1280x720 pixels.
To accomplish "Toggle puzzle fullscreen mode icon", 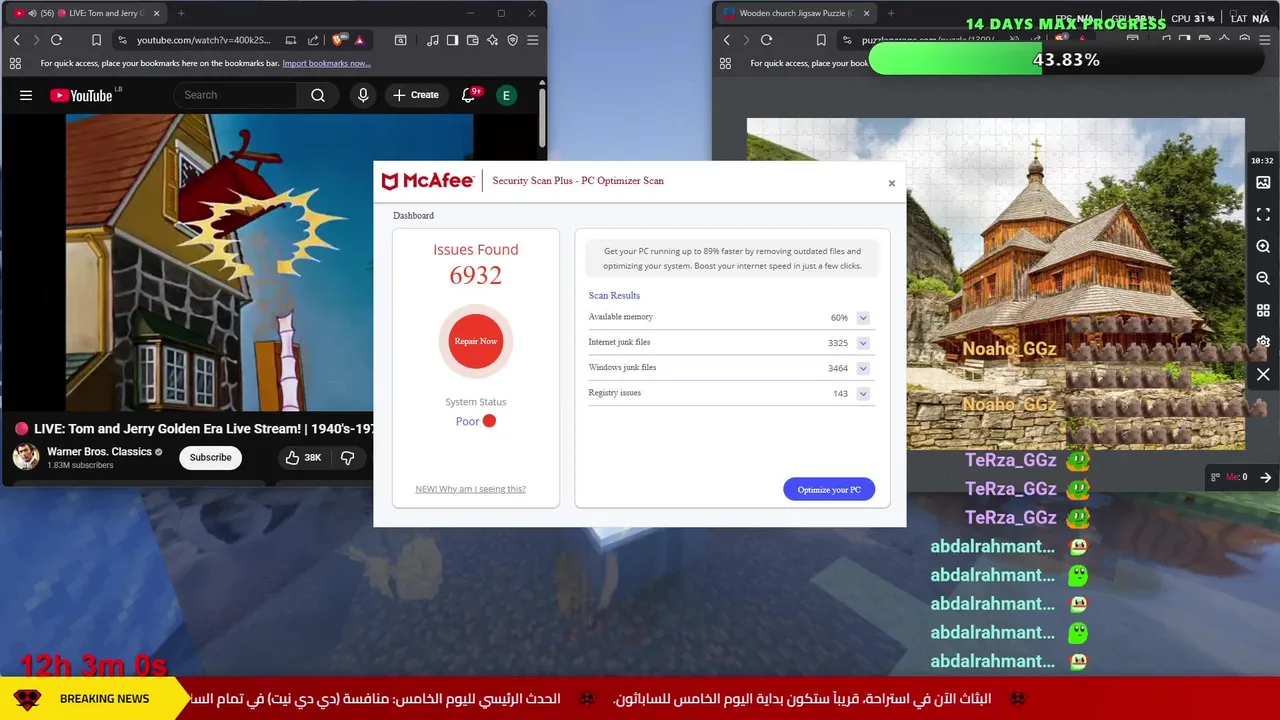I will (x=1263, y=215).
